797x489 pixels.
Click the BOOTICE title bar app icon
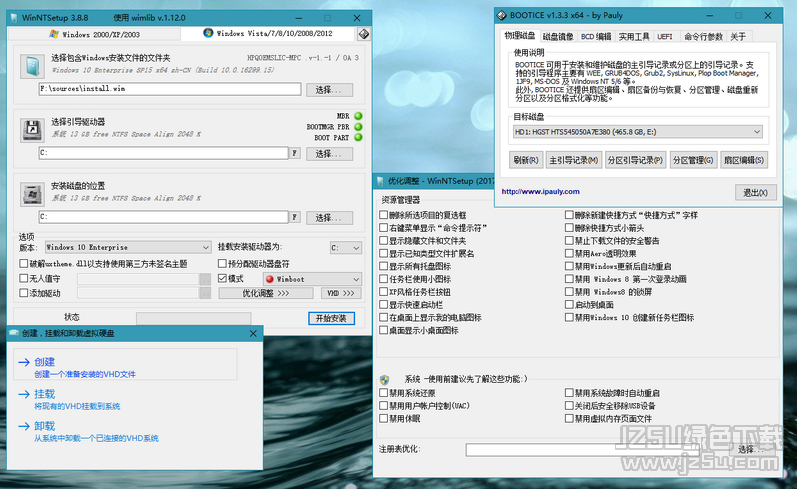click(x=502, y=15)
